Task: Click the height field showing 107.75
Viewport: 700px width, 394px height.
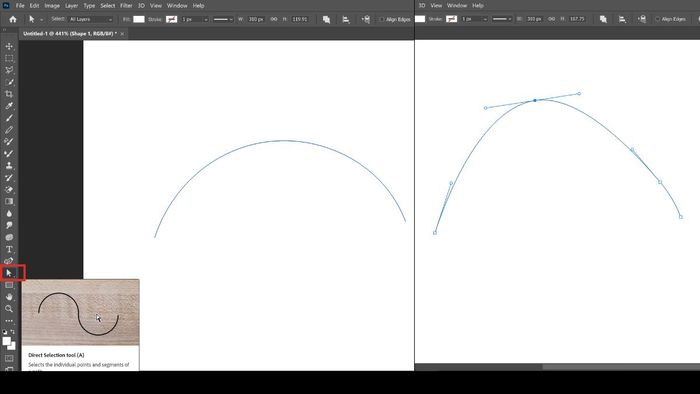Action: (577, 19)
